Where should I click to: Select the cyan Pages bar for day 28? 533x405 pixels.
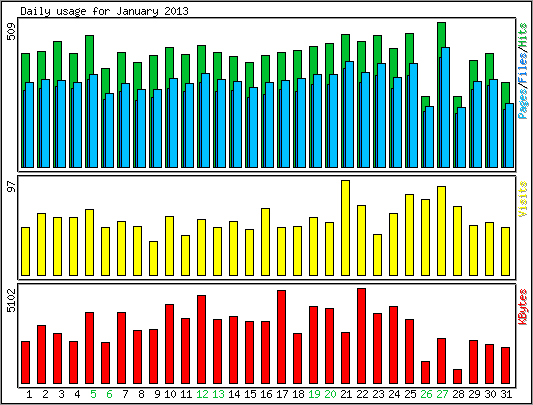click(461, 137)
